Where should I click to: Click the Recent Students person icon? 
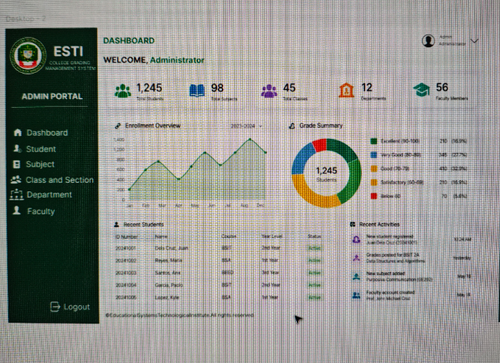[117, 224]
